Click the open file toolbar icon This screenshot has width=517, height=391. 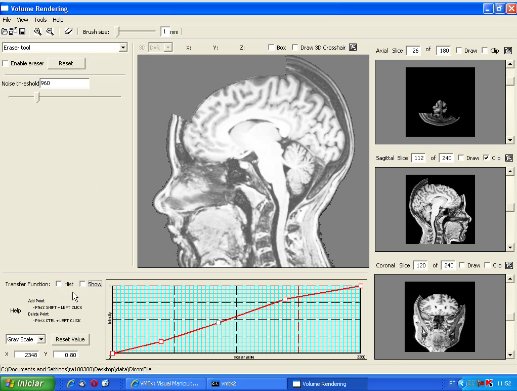[x=4, y=32]
